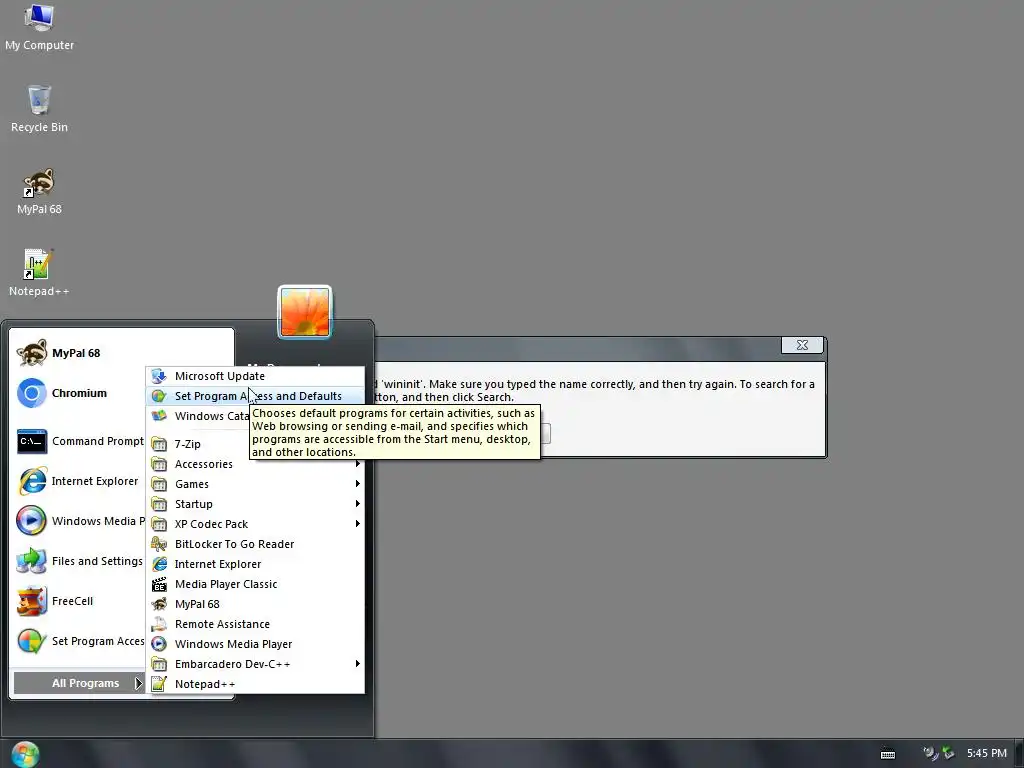Image resolution: width=1024 pixels, height=768 pixels.
Task: Open the Embarcadero Dev-C++ folder
Action: [255, 664]
